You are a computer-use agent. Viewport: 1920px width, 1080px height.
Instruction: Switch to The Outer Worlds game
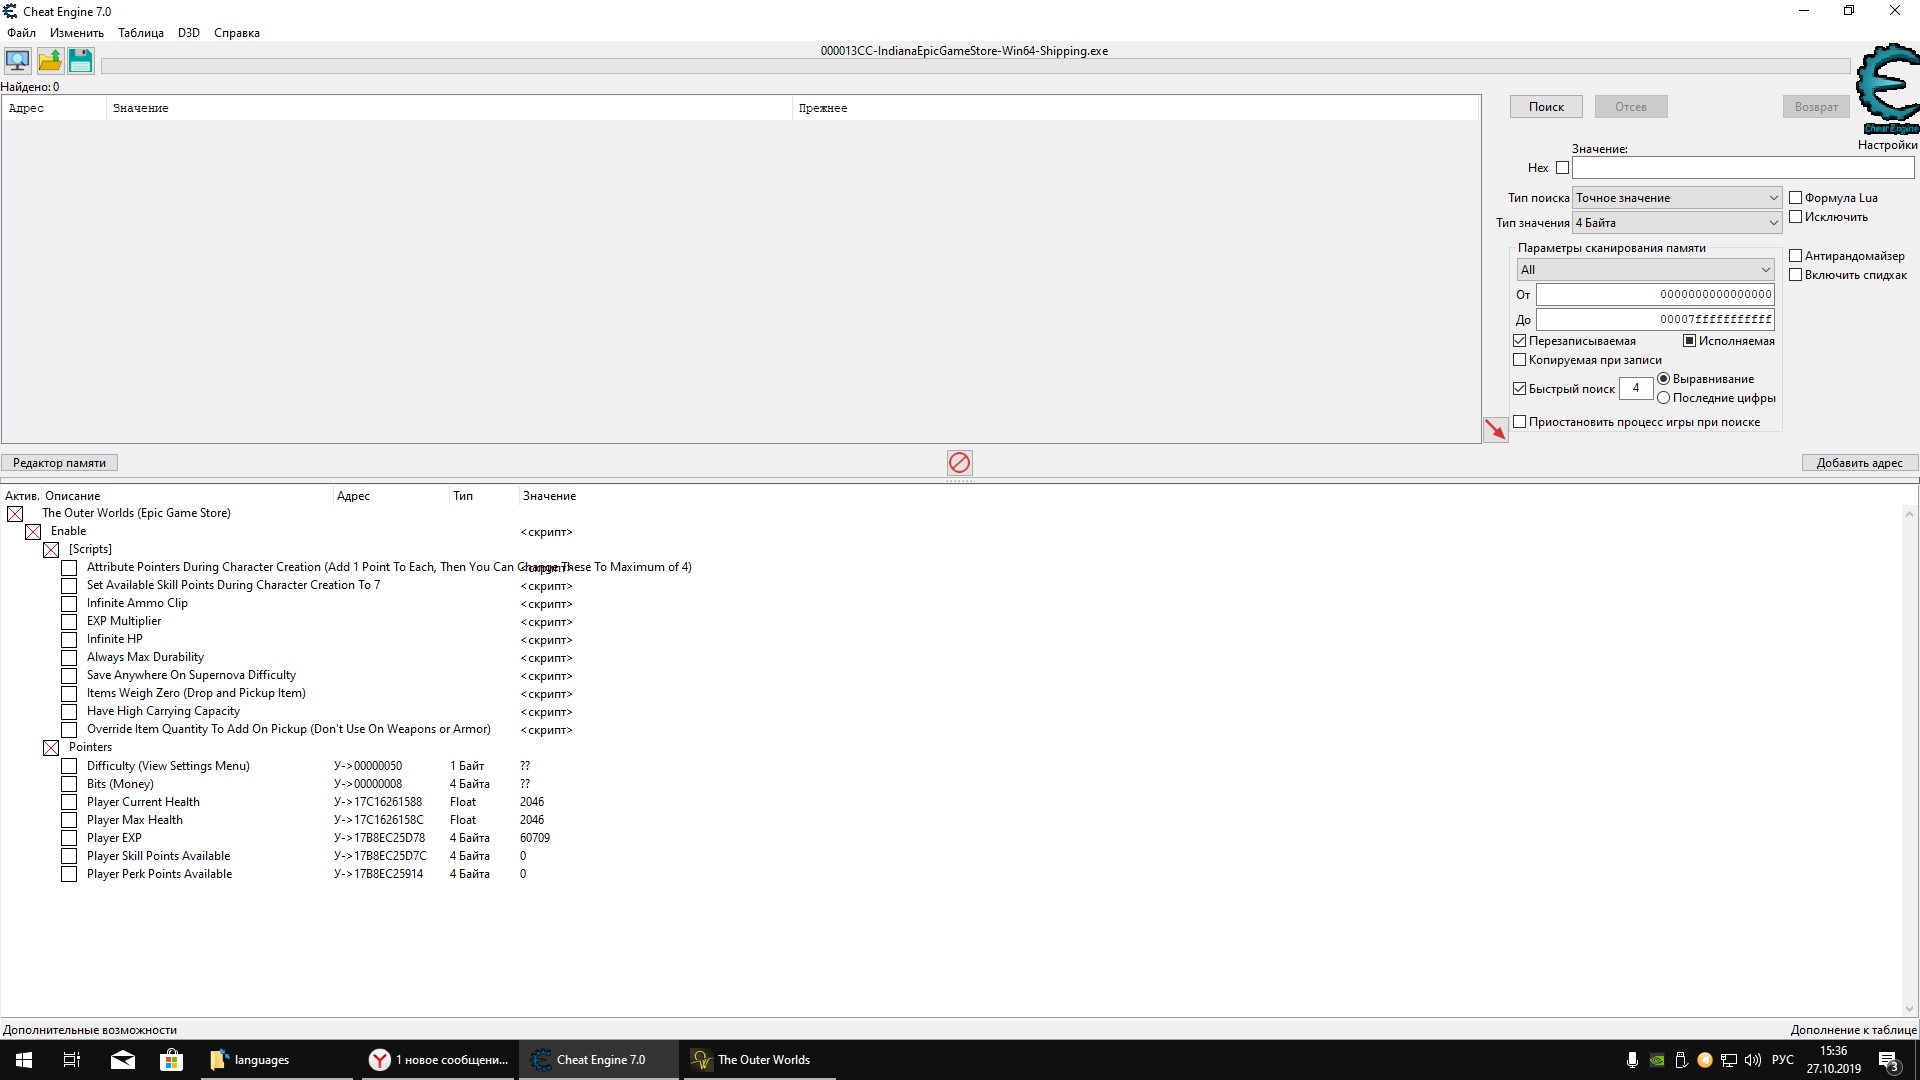tap(758, 1060)
